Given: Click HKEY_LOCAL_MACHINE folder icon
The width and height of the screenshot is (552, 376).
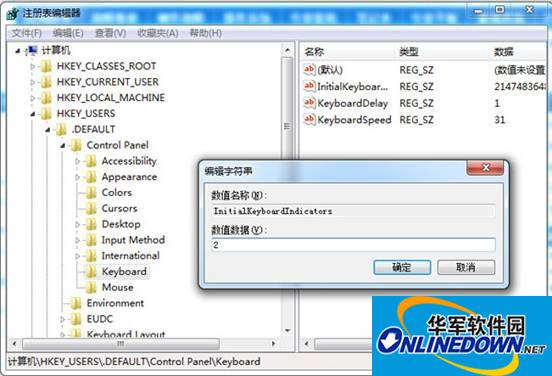Looking at the screenshot, I should coord(46,98).
